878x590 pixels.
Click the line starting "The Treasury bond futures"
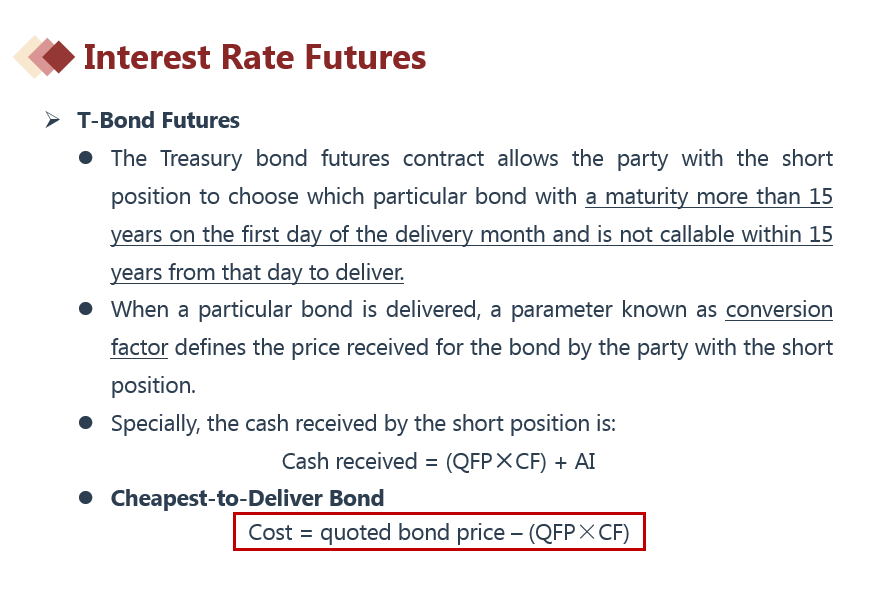coord(471,159)
